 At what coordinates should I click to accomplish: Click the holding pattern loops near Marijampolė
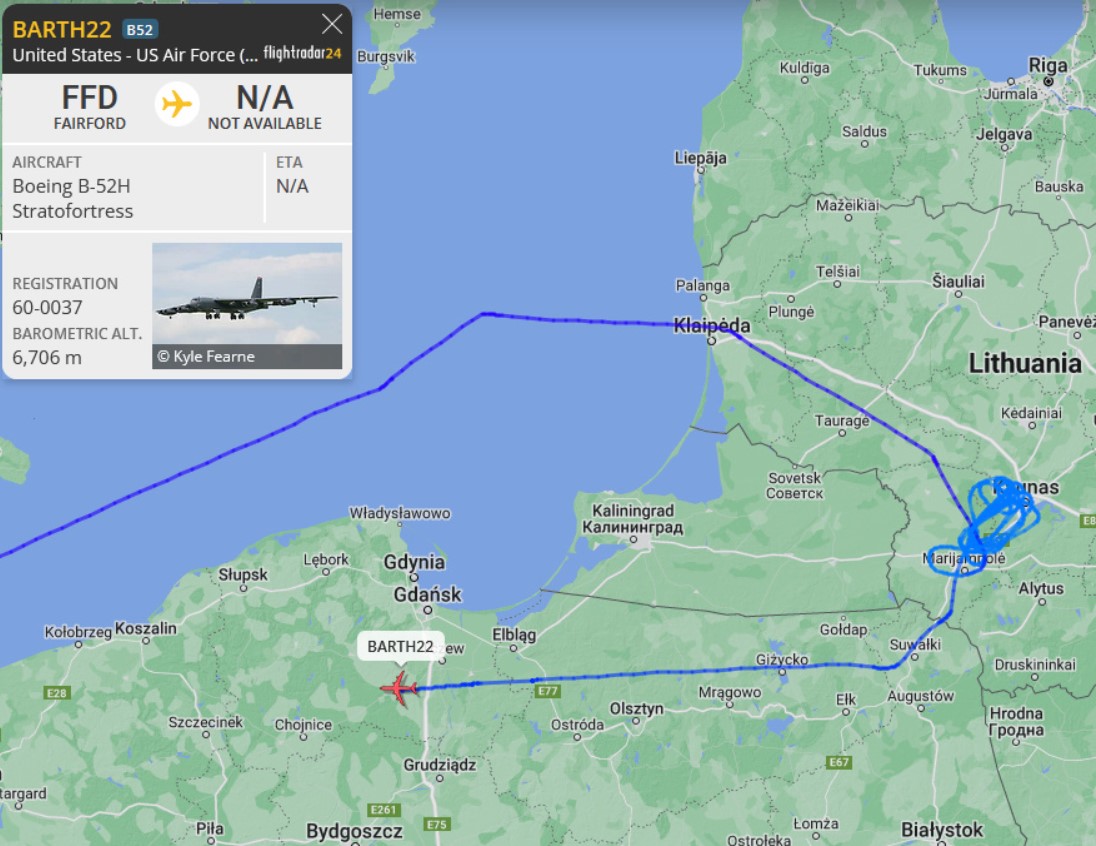[993, 524]
